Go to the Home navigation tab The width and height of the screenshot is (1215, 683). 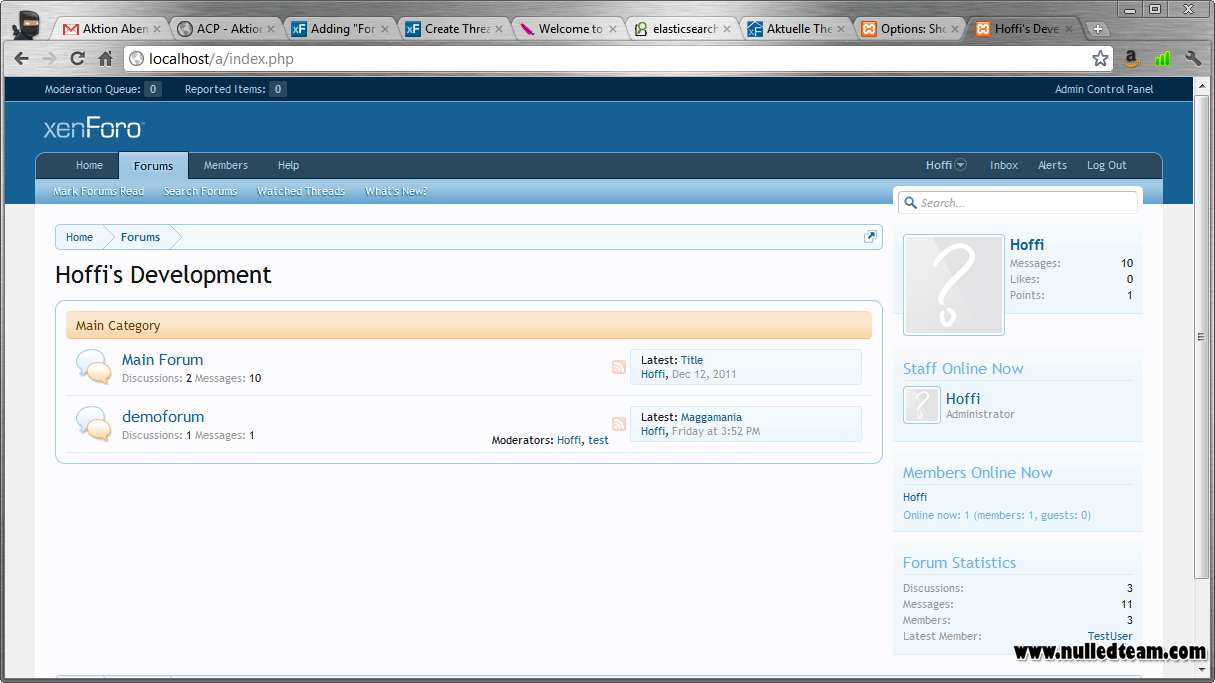point(89,166)
